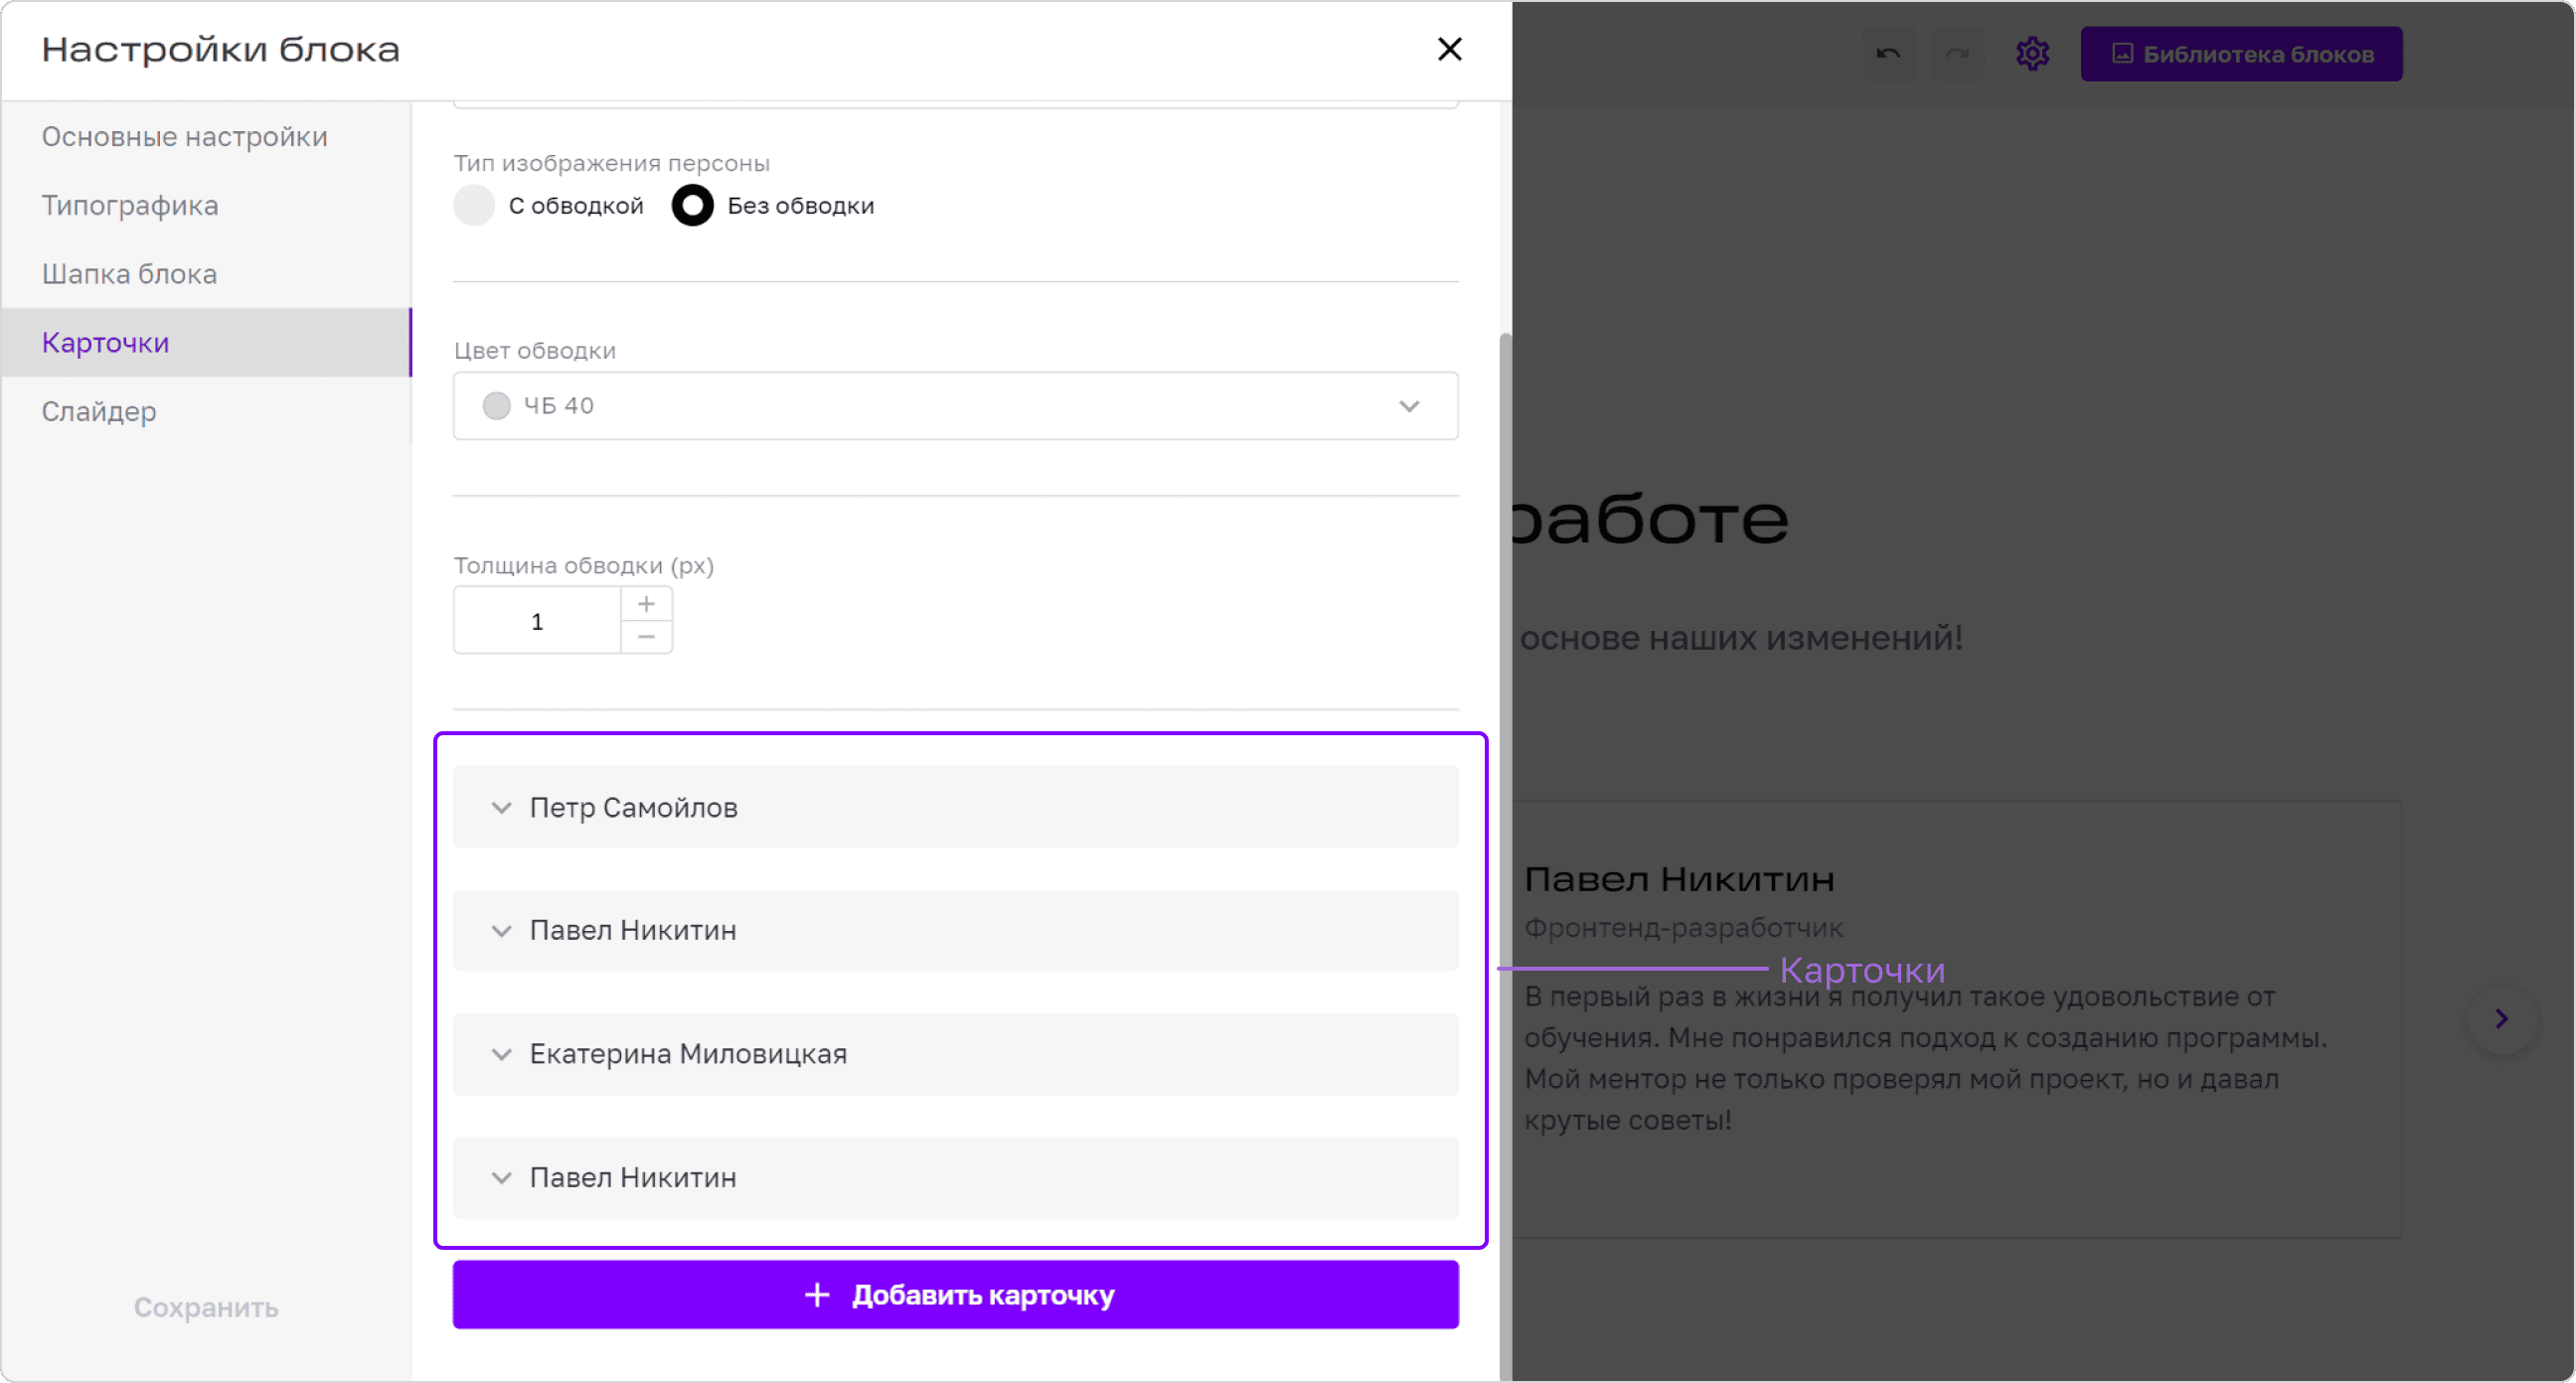Decrease border thickness with minus
Image resolution: width=2576 pixels, height=1383 pixels.
click(x=646, y=637)
